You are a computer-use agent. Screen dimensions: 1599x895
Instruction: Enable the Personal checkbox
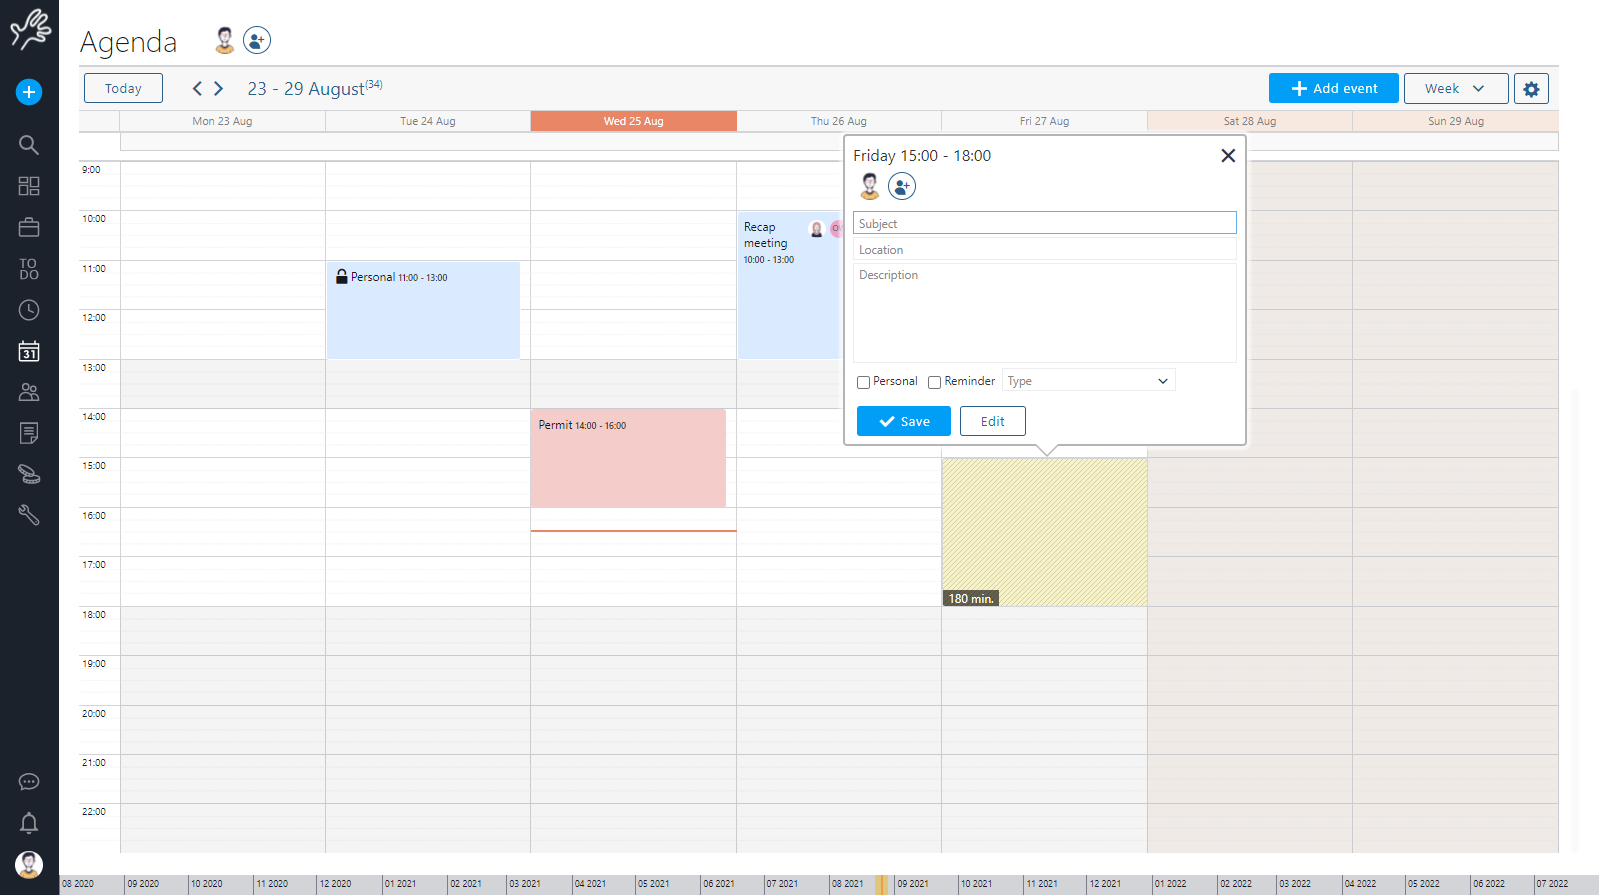point(863,382)
